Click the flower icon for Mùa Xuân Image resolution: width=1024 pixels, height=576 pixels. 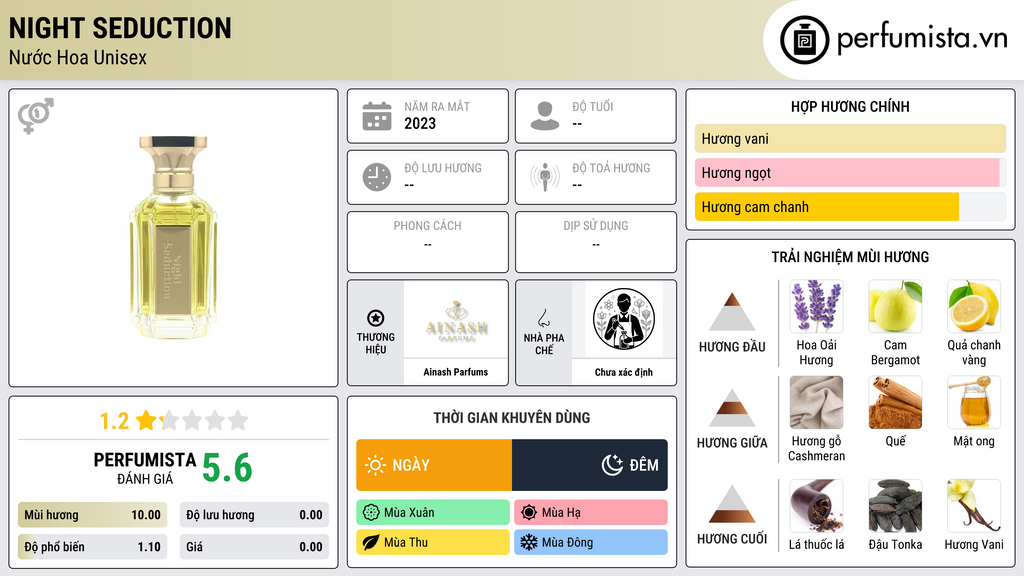tap(371, 513)
